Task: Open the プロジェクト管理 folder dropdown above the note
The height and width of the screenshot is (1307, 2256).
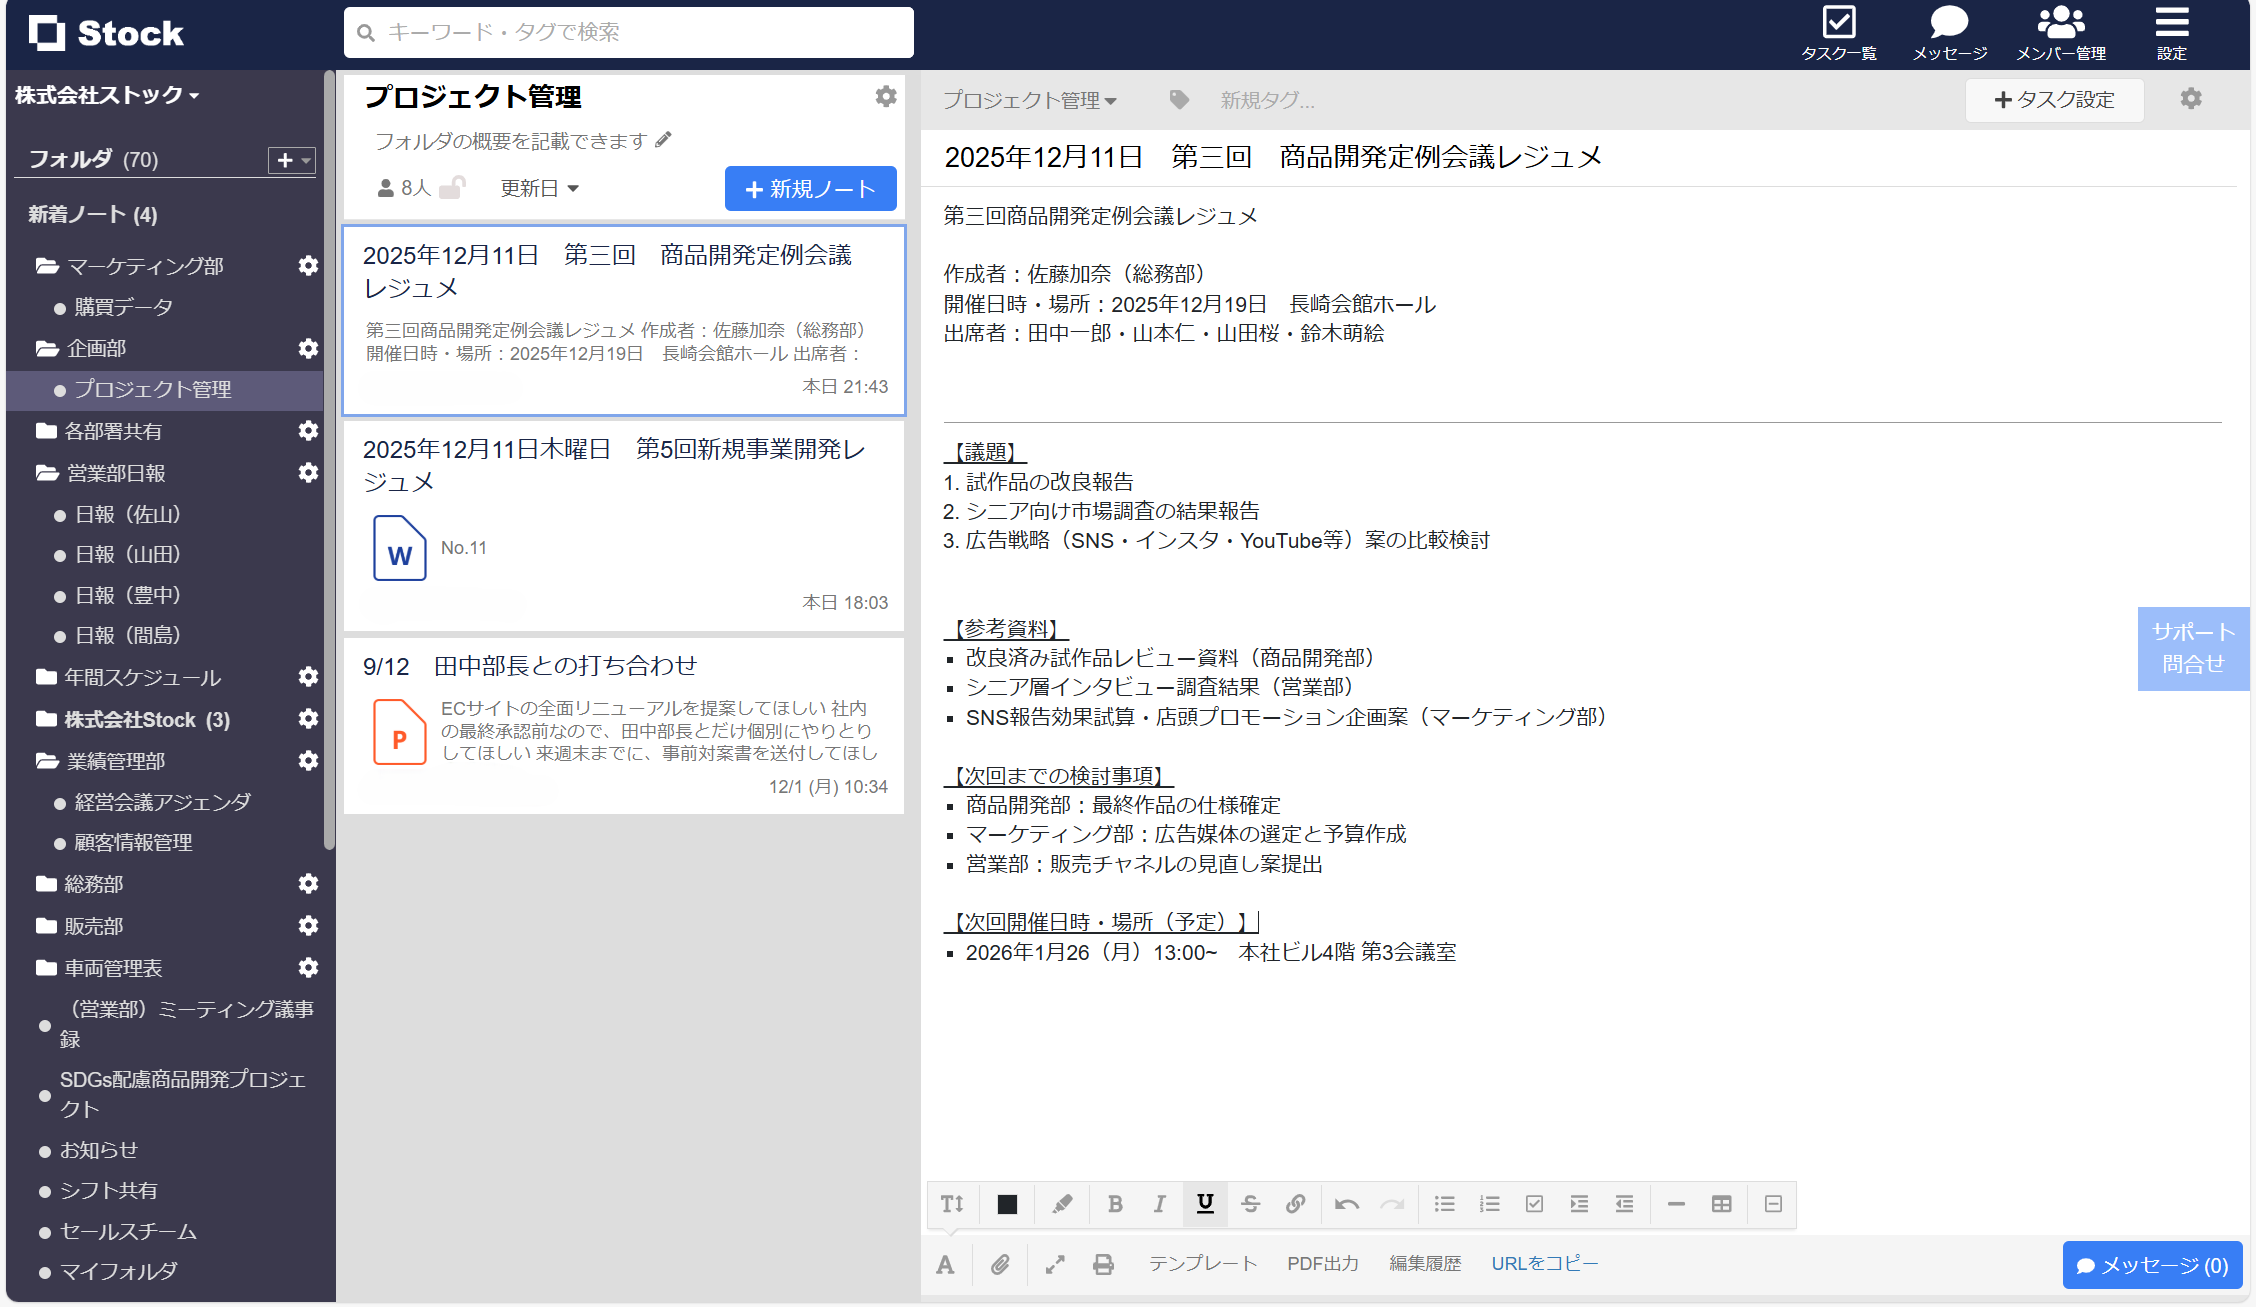Action: click(x=1030, y=100)
